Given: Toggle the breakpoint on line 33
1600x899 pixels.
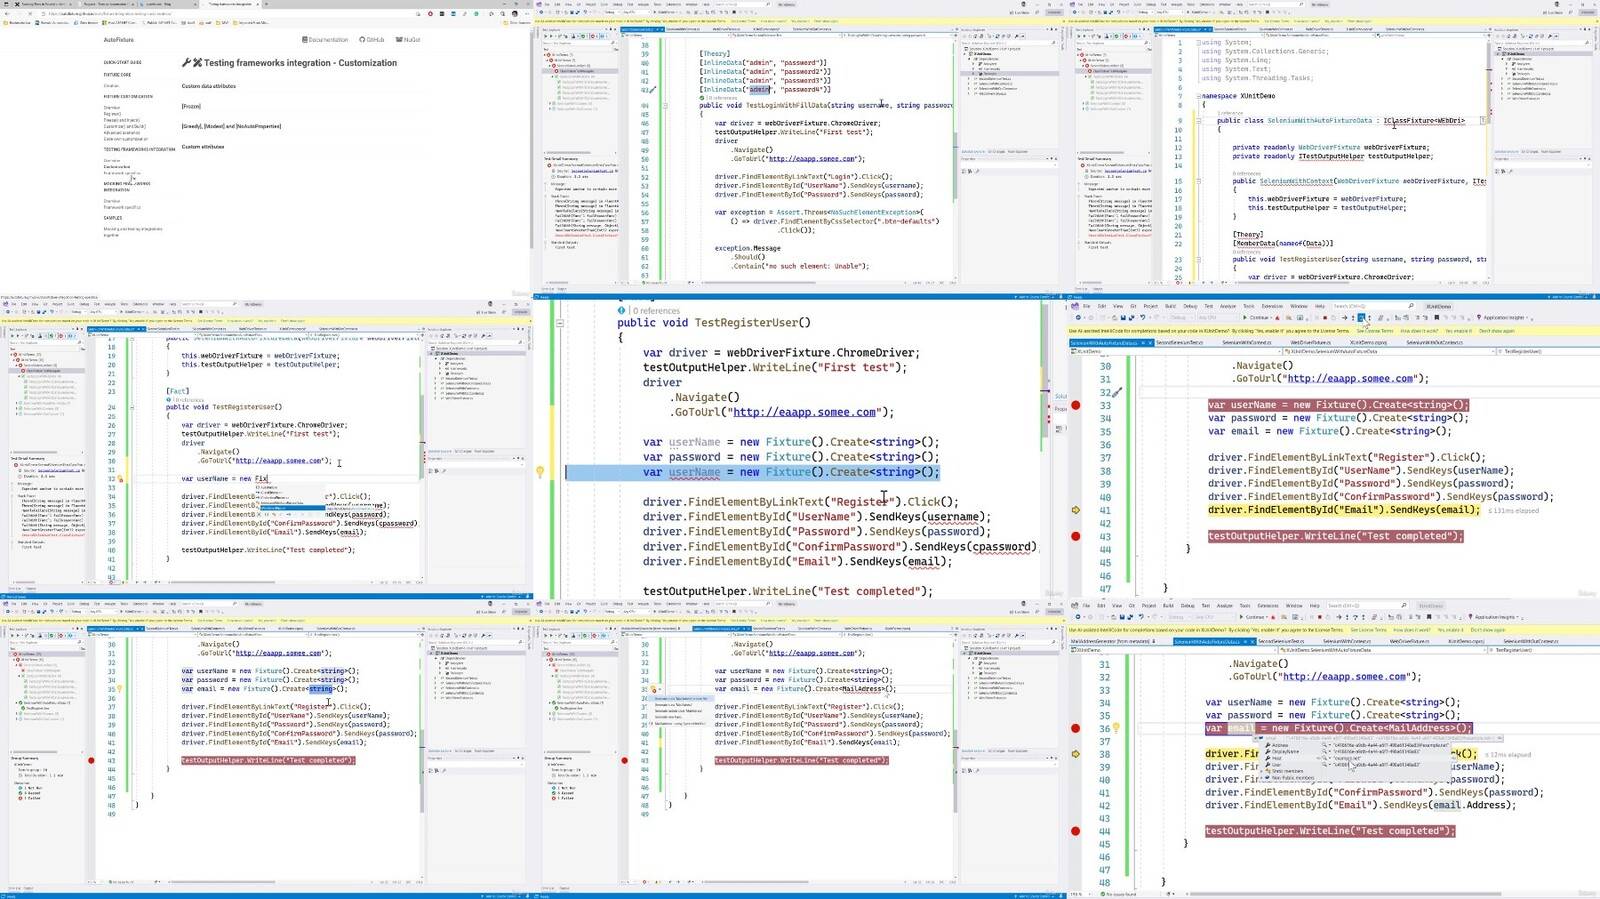Looking at the screenshot, I should (1076, 405).
